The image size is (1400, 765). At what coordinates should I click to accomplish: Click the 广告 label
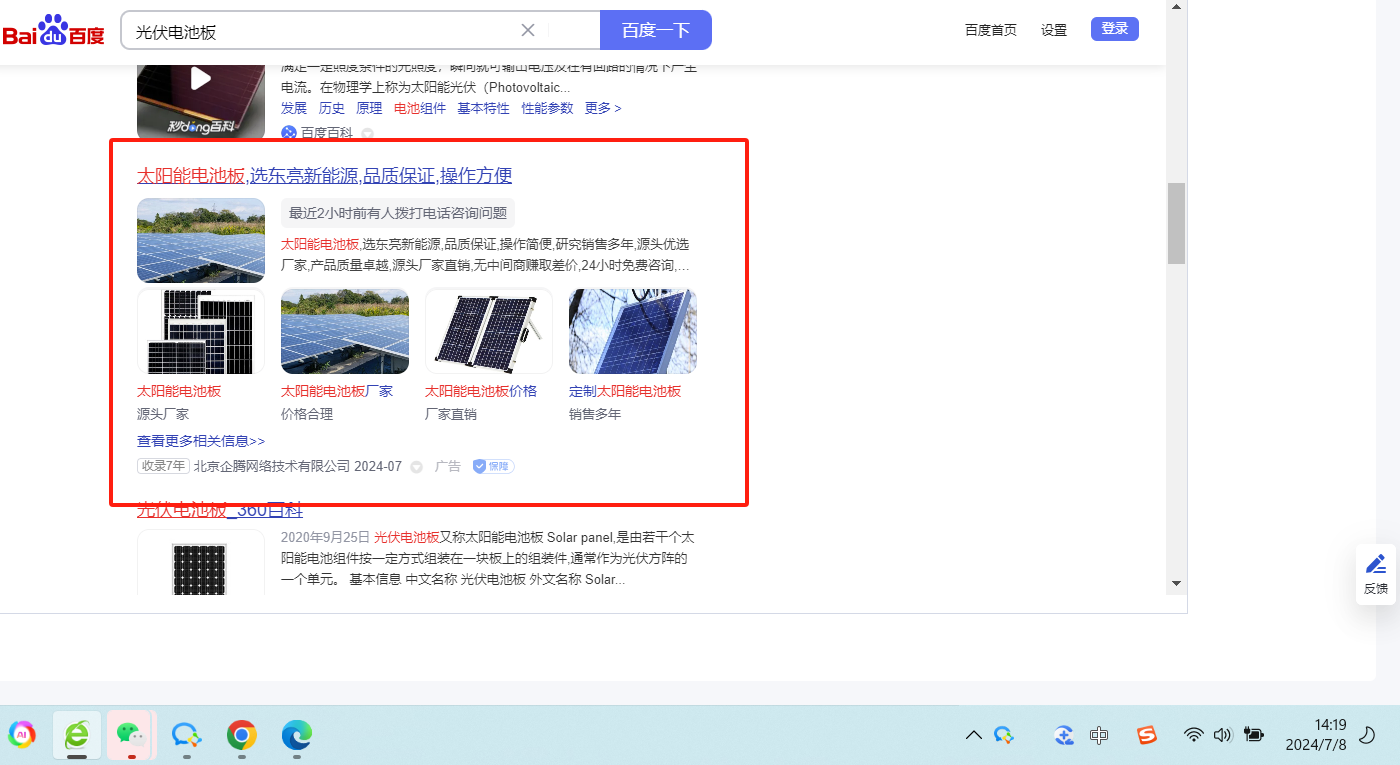point(448,466)
